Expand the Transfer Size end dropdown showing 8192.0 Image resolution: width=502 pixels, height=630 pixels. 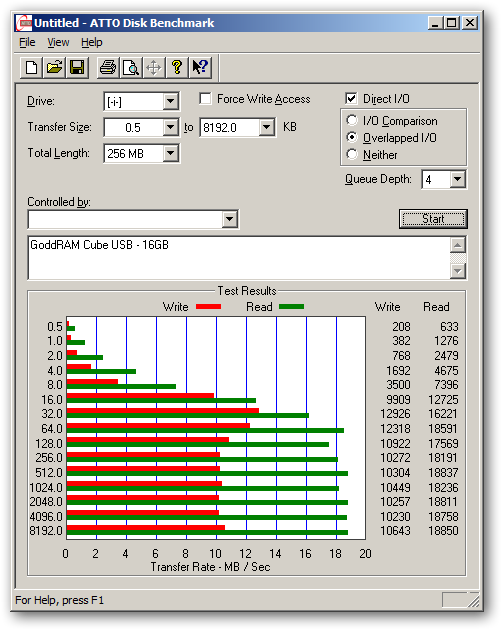pyautogui.click(x=266, y=127)
